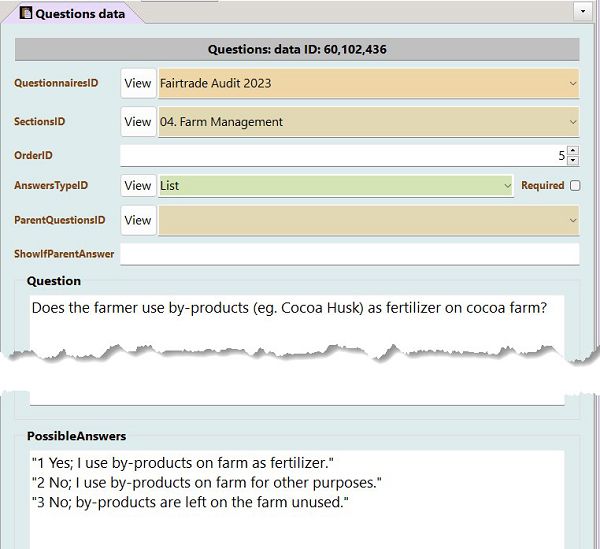Screen dimensions: 600x549
Task: Expand the Fairtrade Audit 2023 dropdown
Action: tap(572, 83)
